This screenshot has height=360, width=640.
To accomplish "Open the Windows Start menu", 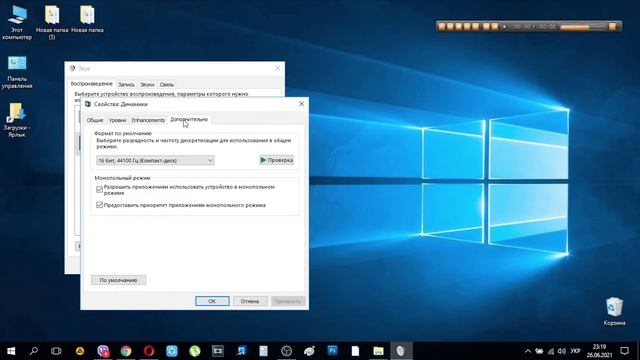I will [x=11, y=351].
